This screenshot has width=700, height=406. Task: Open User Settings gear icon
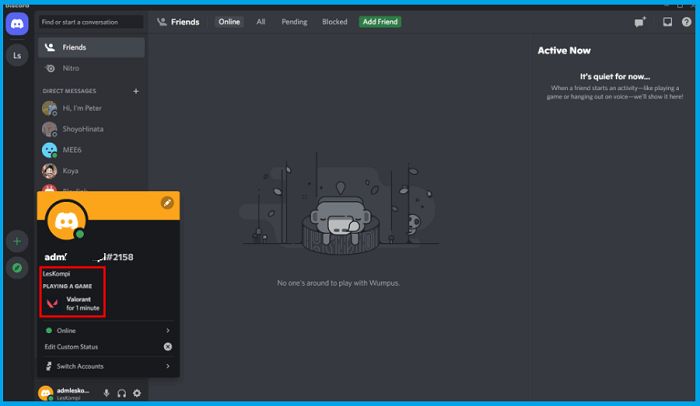pyautogui.click(x=137, y=393)
